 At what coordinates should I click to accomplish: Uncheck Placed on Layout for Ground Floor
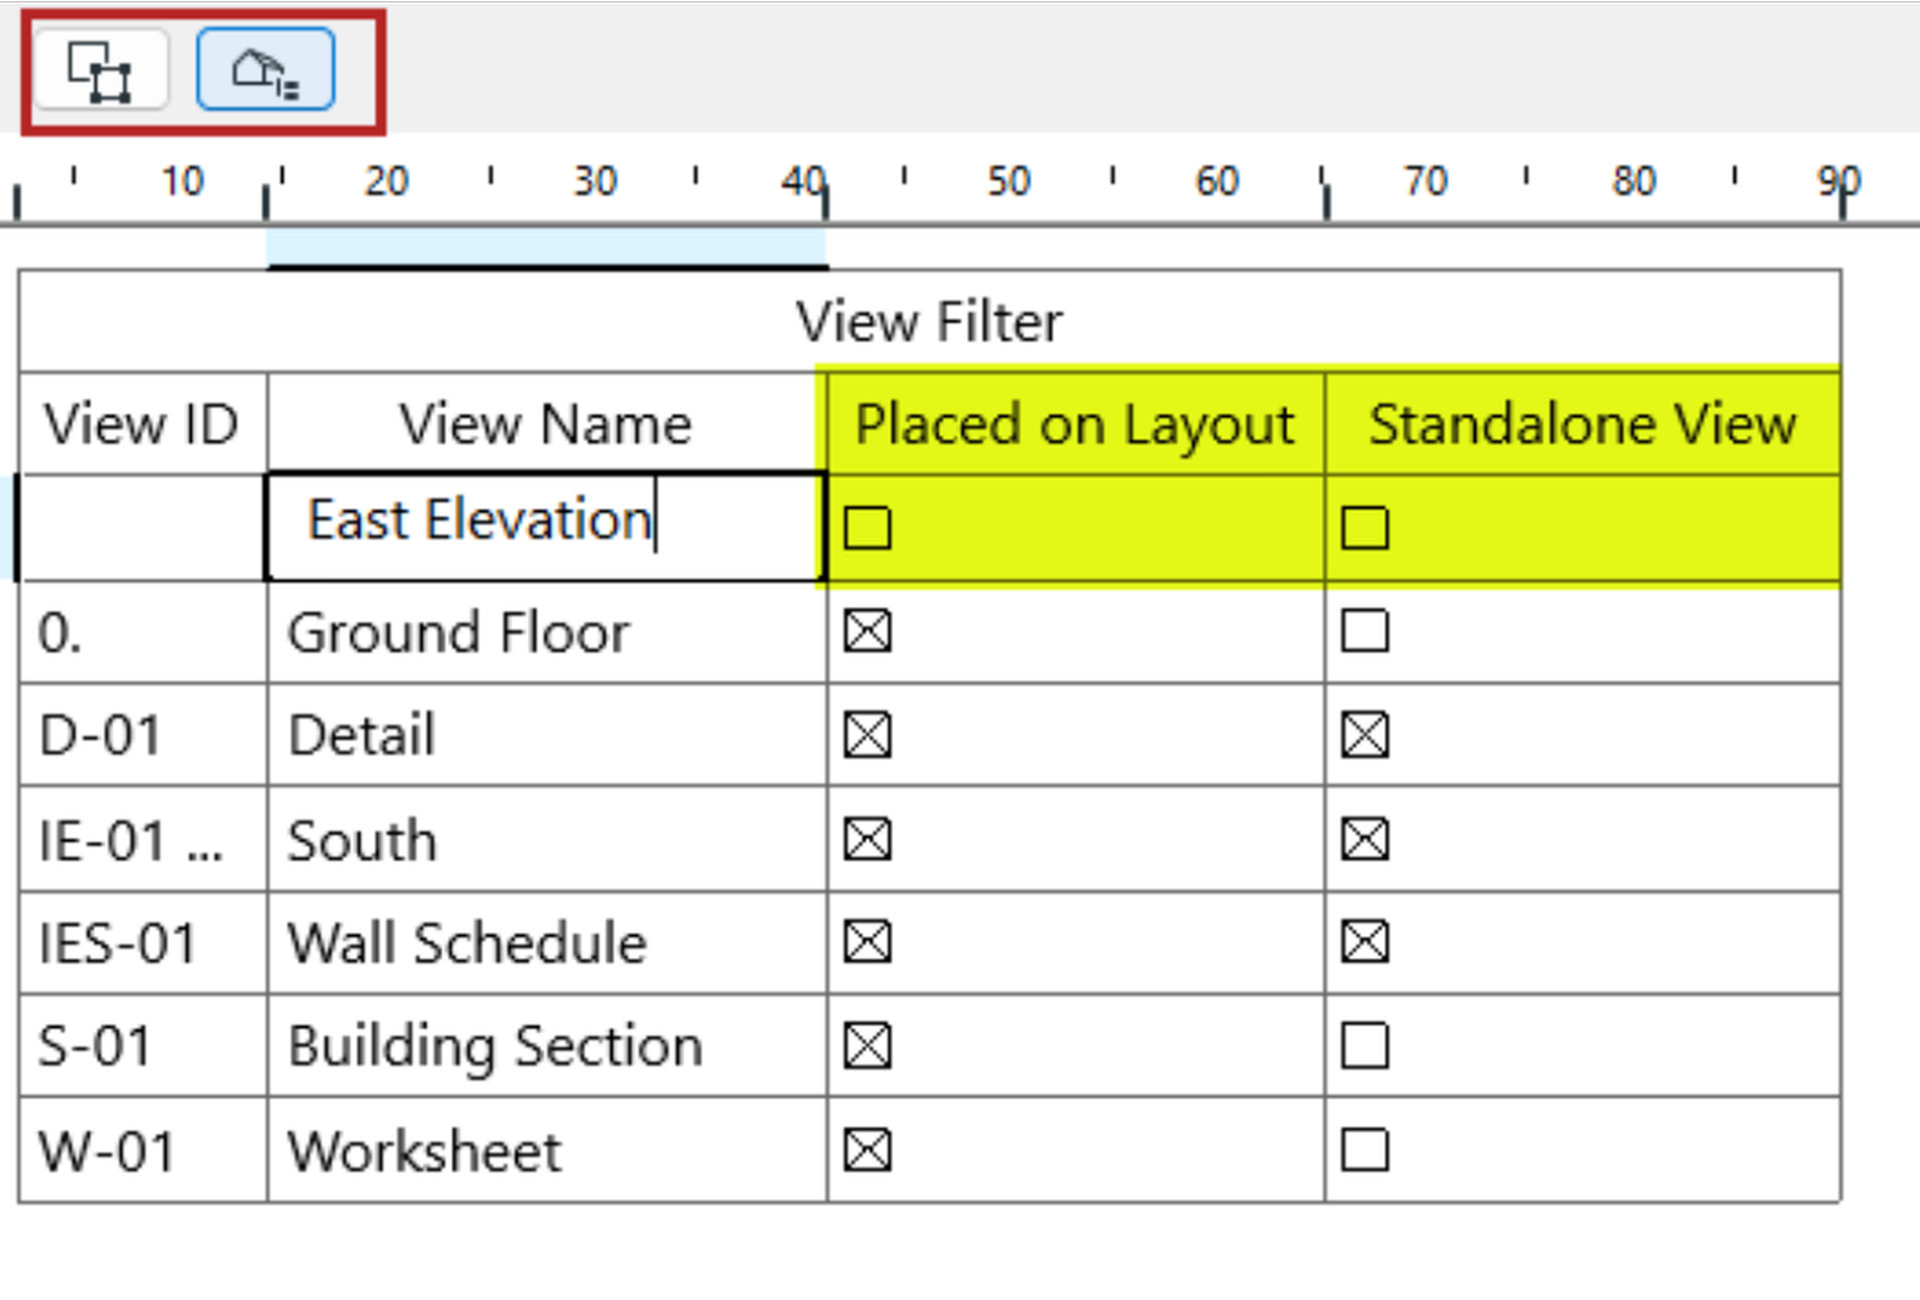click(867, 631)
